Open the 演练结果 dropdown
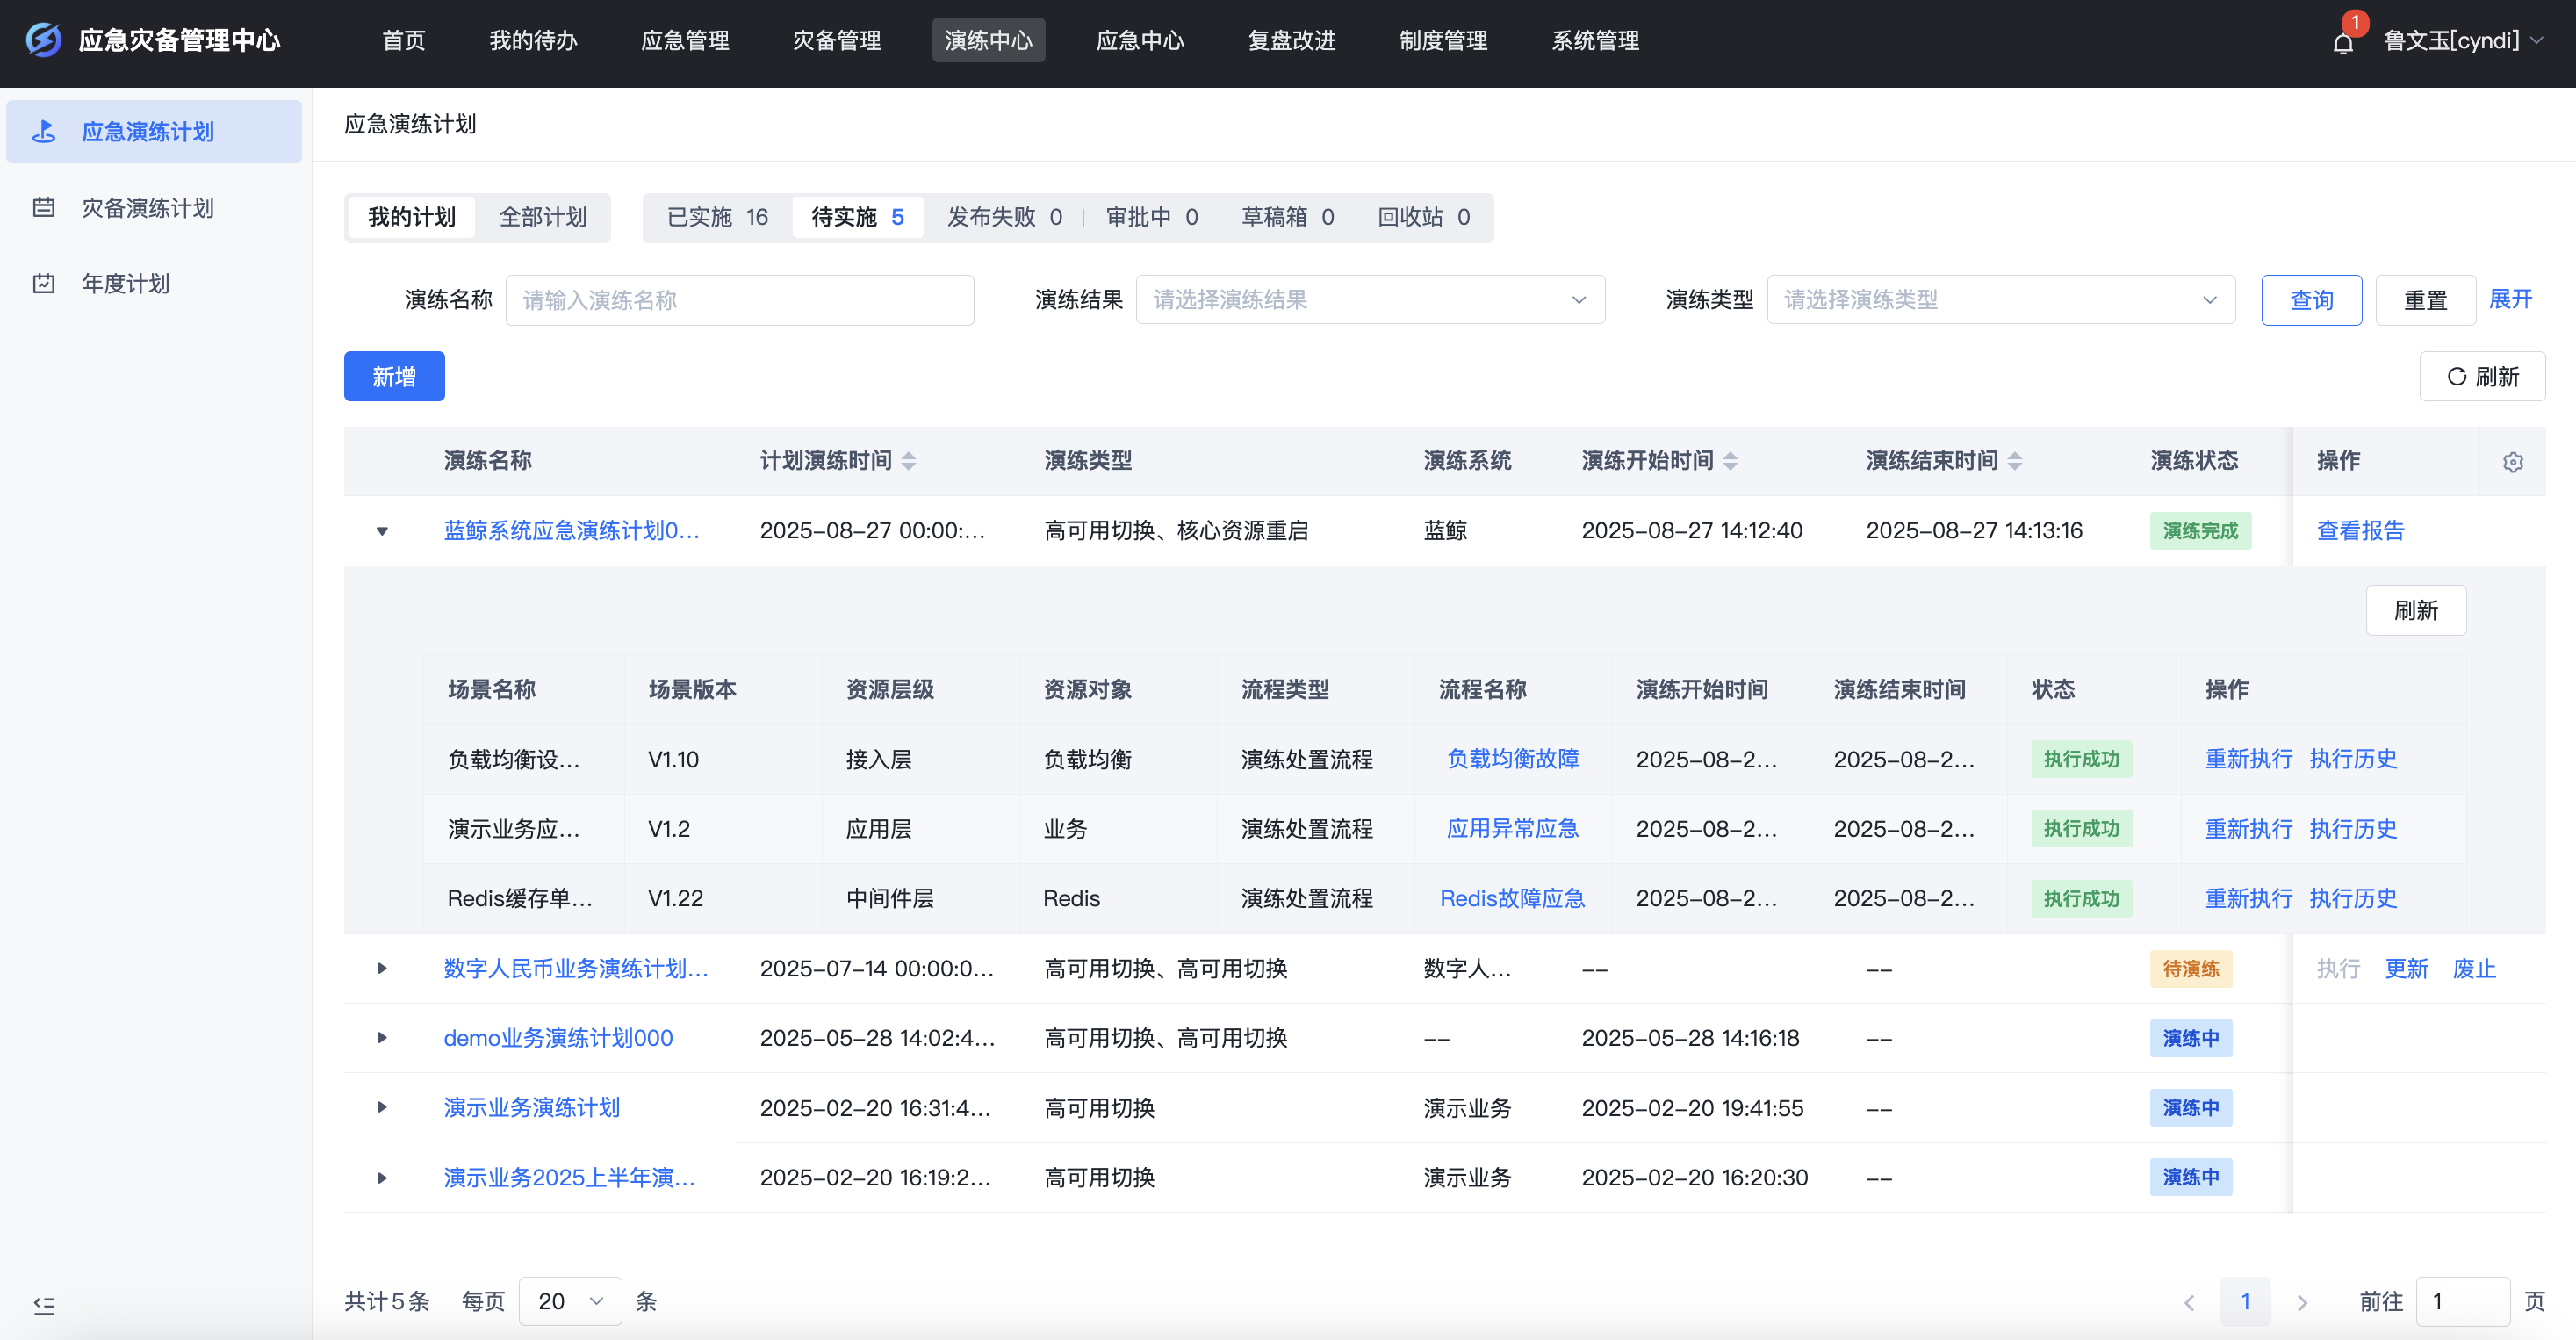Image resolution: width=2576 pixels, height=1340 pixels. [x=1370, y=299]
